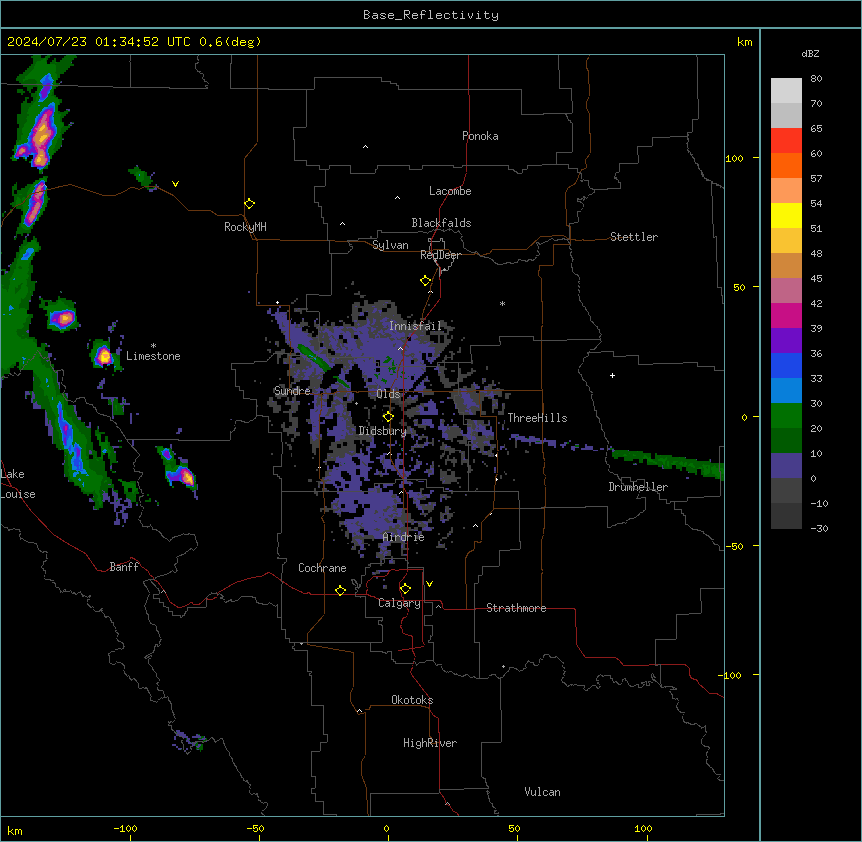This screenshot has width=862, height=842.
Task: Click the Stettler city label
Action: point(634,237)
